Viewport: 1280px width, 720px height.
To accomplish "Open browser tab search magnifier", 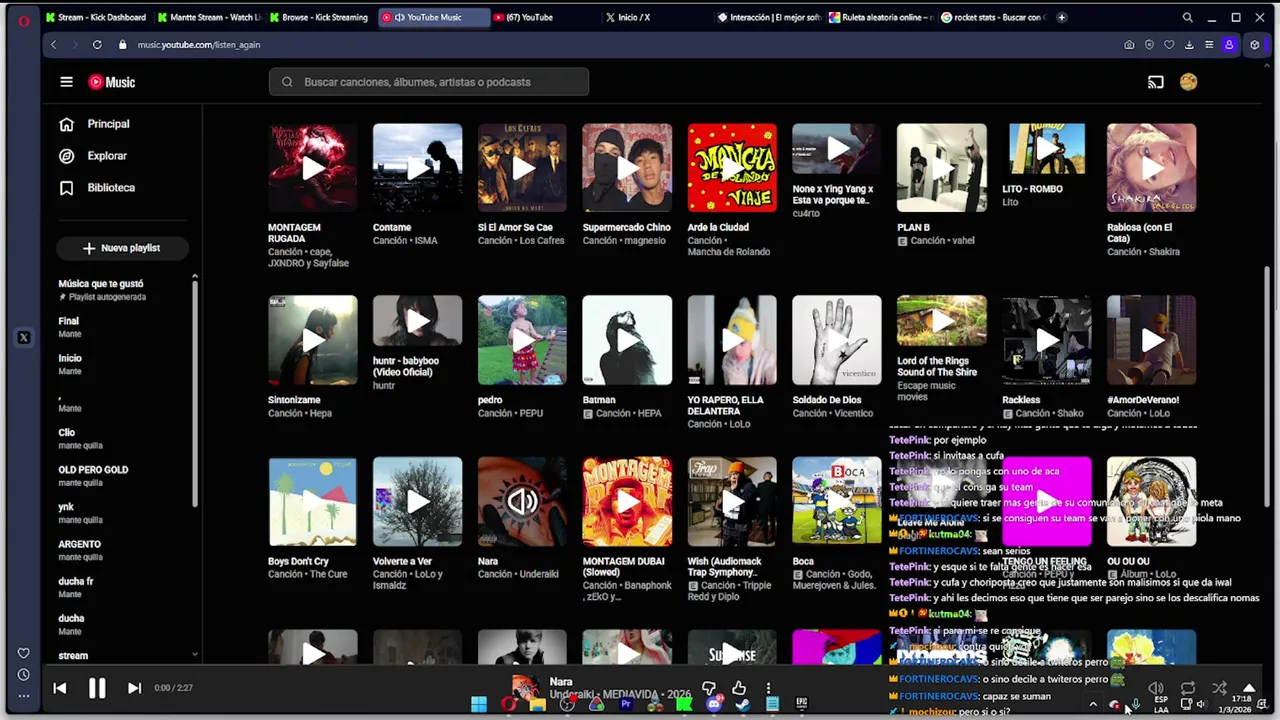I will coord(1187,17).
